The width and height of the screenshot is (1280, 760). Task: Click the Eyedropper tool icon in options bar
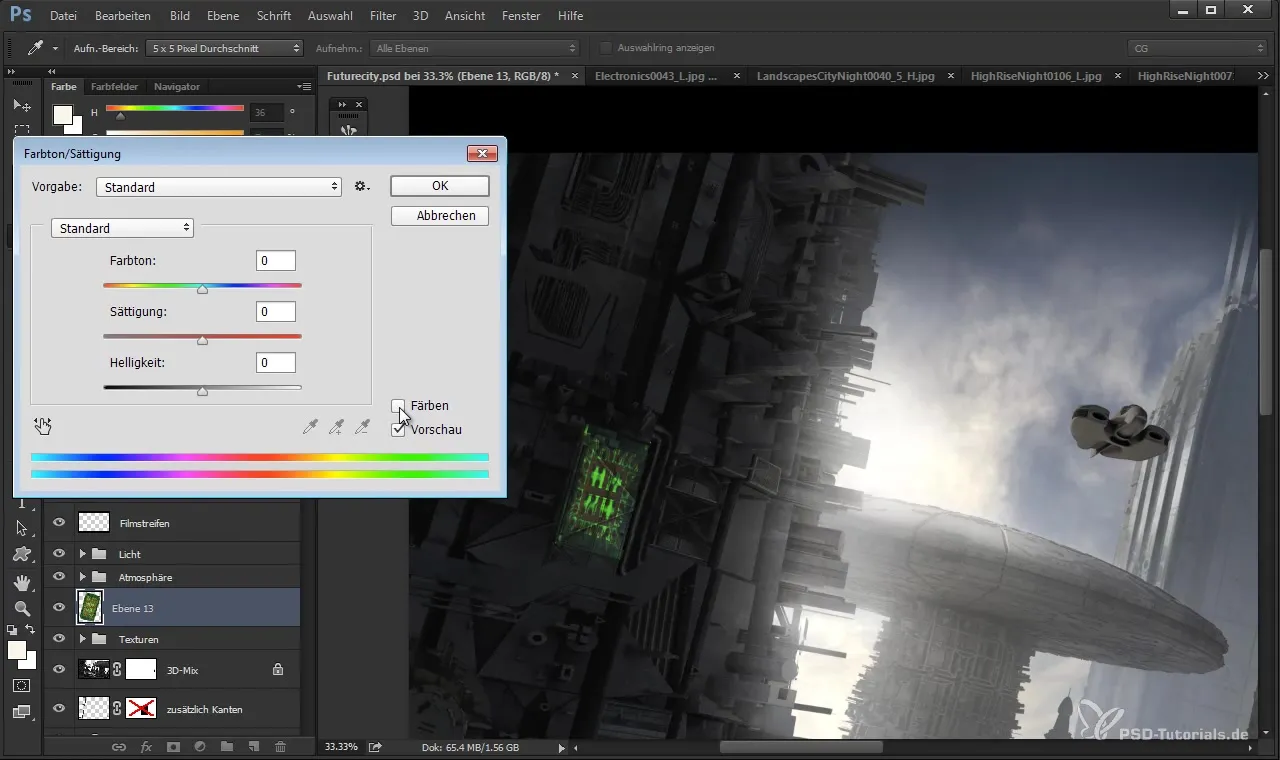[x=35, y=48]
